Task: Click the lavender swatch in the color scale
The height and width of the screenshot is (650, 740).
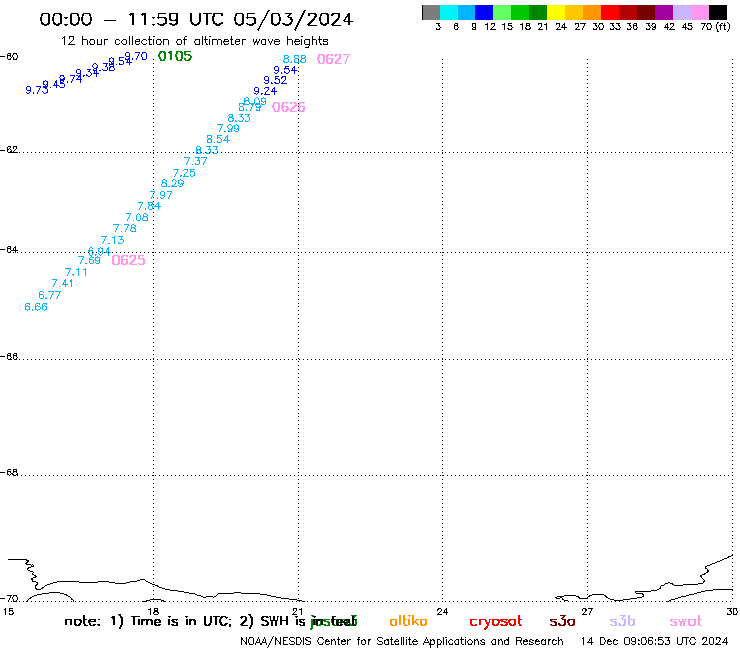Action: (x=682, y=12)
